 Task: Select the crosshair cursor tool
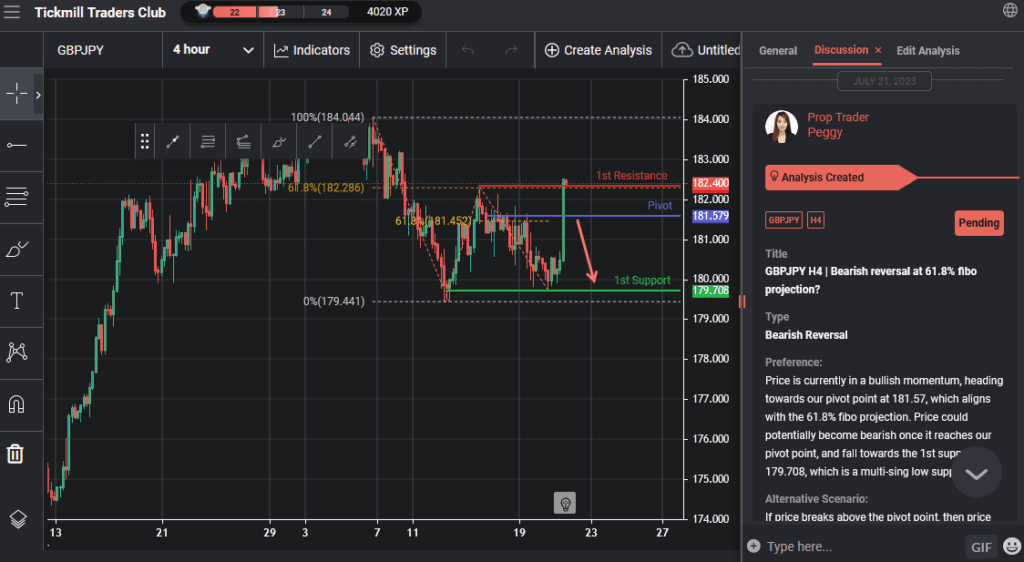pos(16,94)
